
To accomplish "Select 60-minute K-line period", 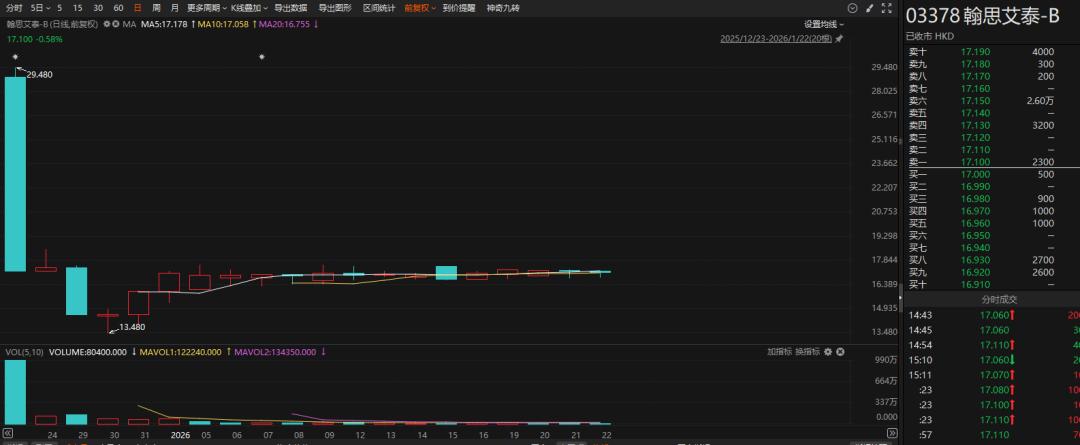I will 118,8.
